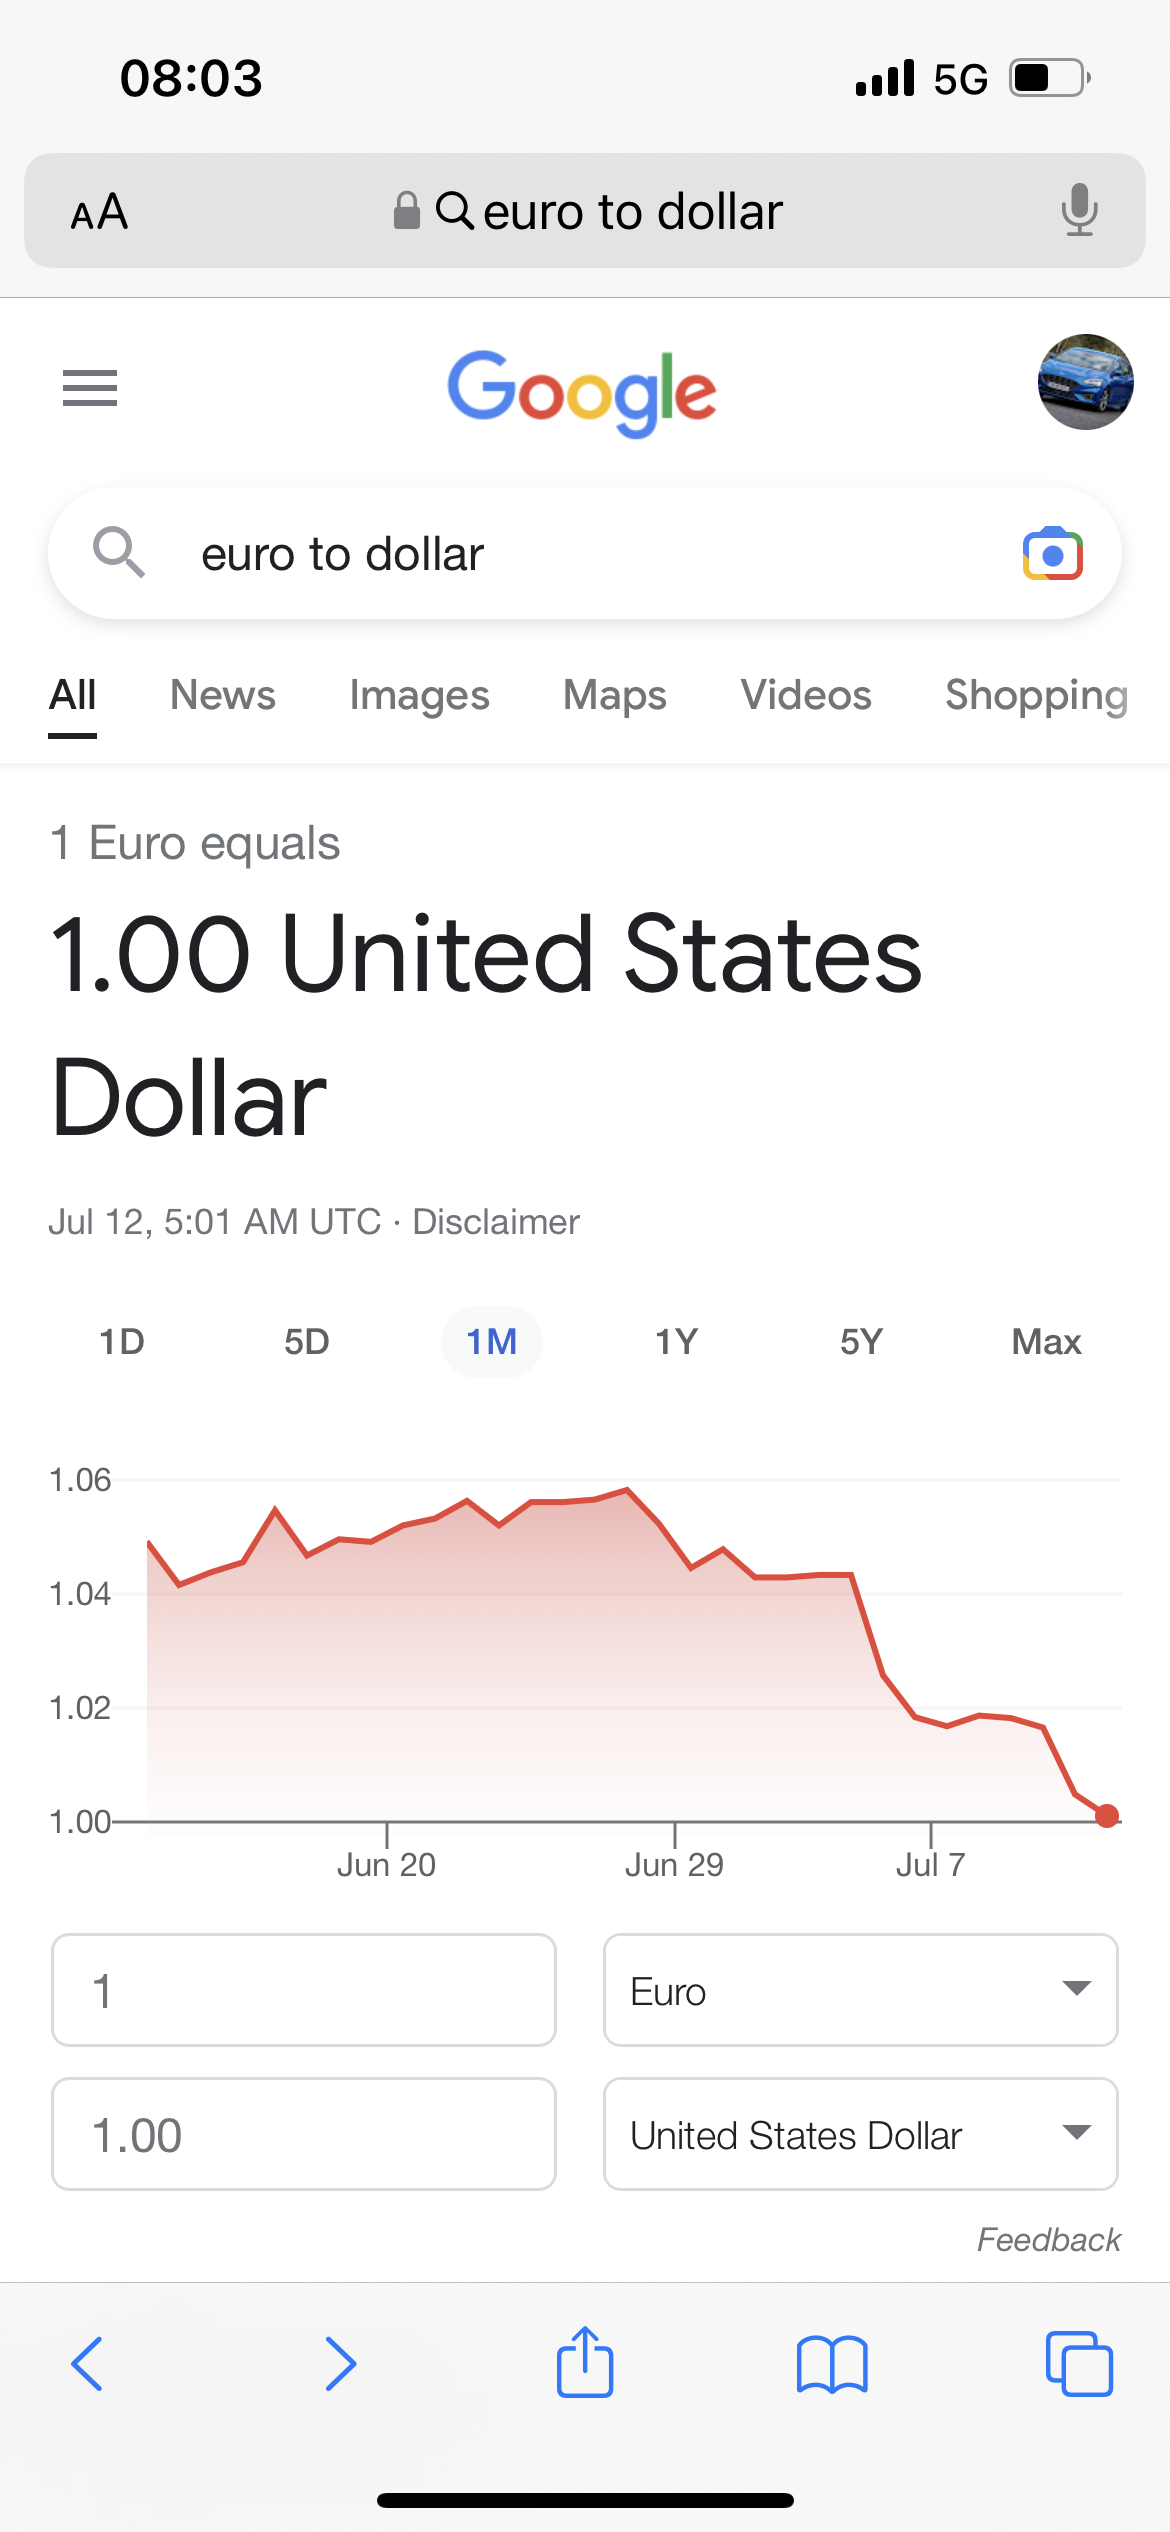Open the Safari share sheet icon
This screenshot has height=2532, width=1170.
pyautogui.click(x=585, y=2362)
